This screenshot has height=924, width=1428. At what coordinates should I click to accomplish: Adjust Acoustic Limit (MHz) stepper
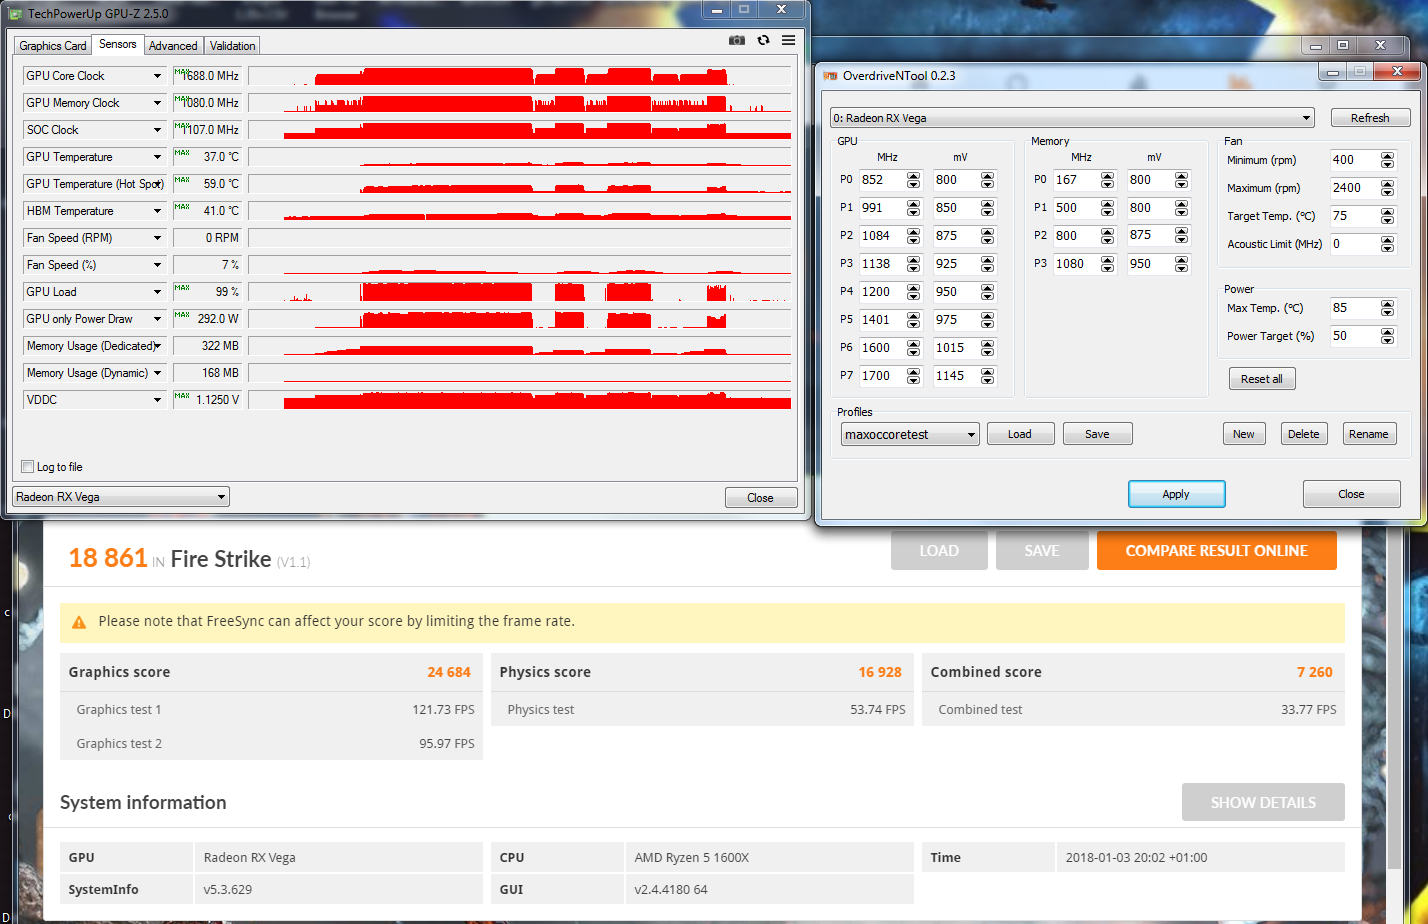1387,244
